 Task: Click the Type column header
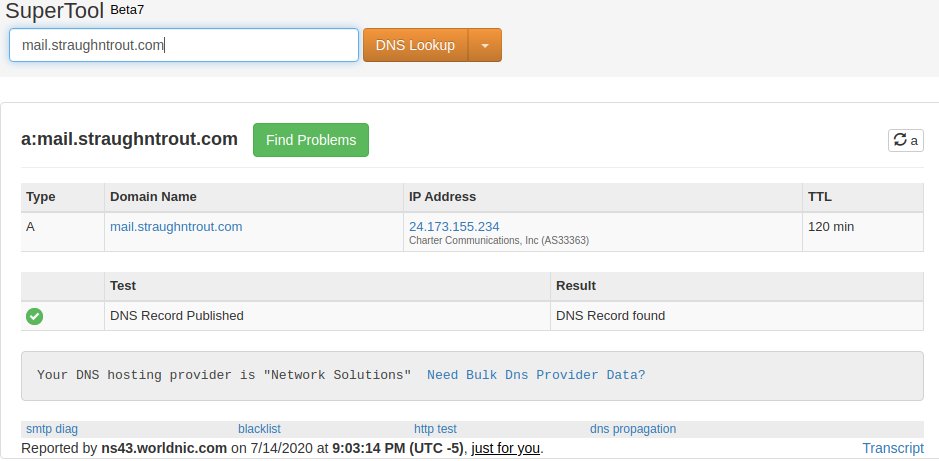(42, 197)
